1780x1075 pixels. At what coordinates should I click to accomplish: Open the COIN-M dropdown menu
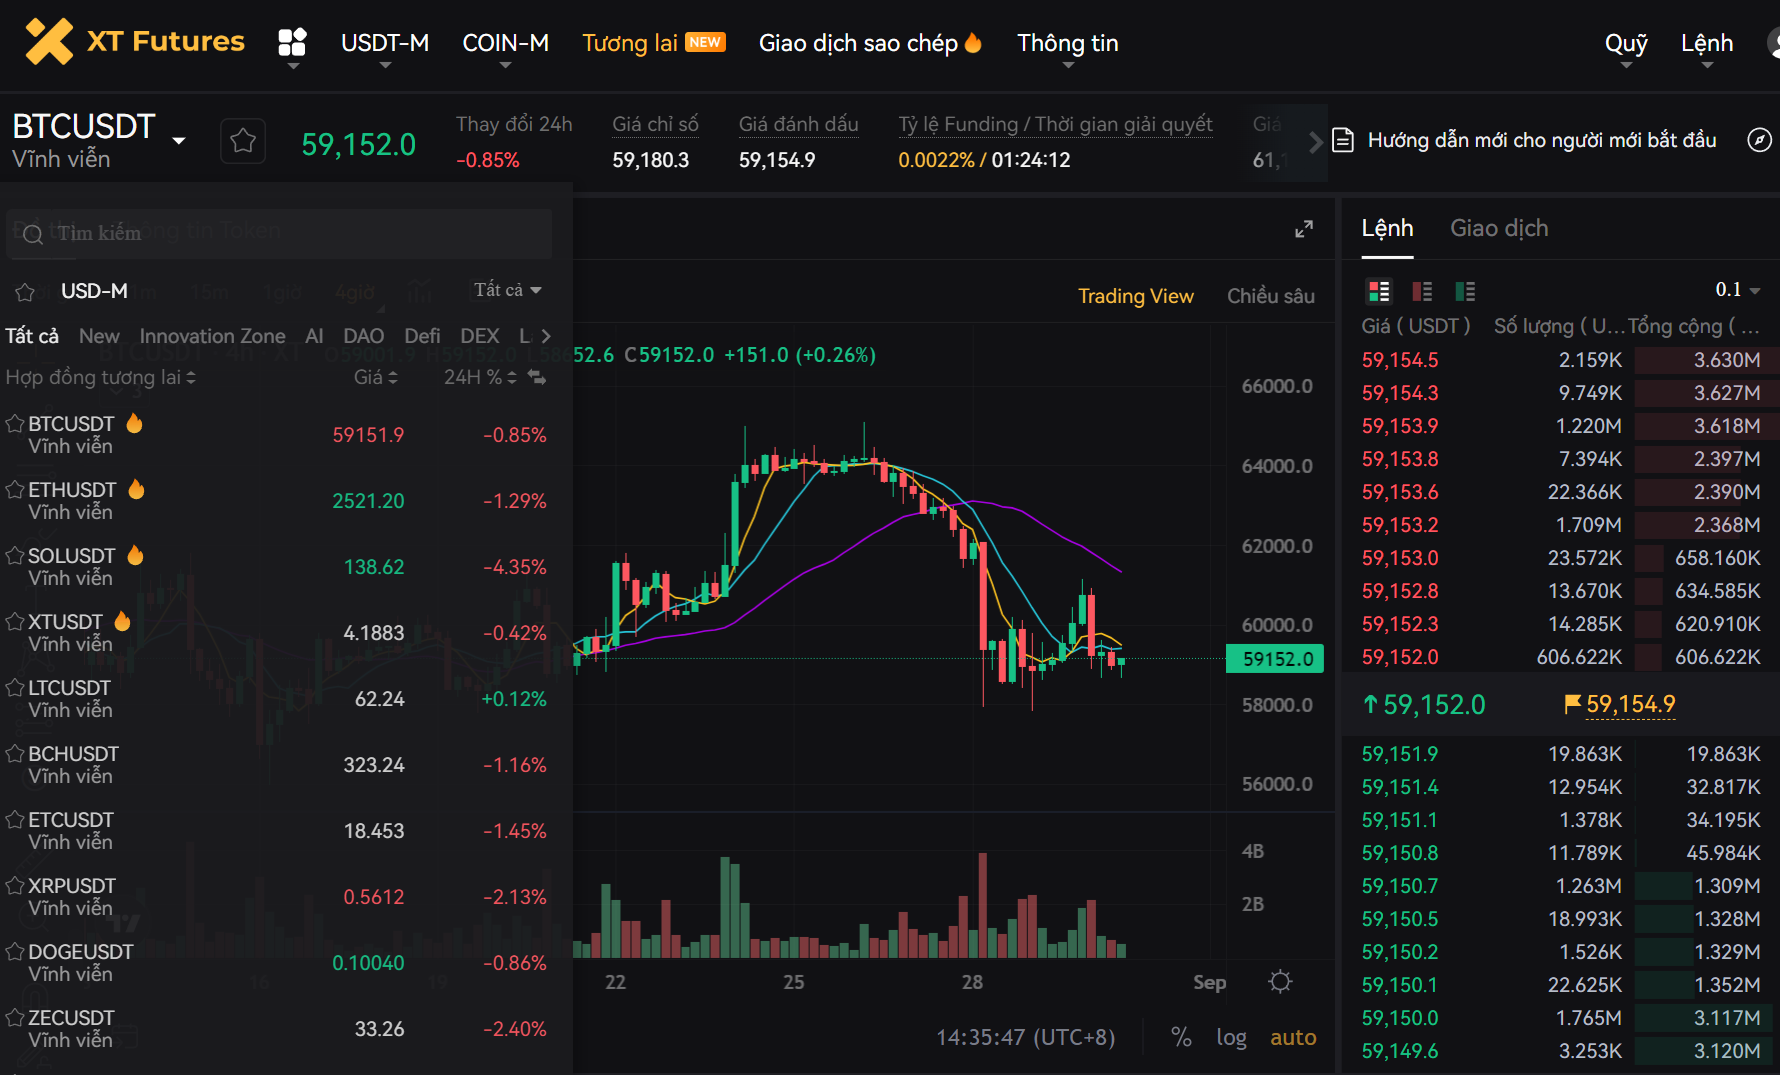[505, 43]
